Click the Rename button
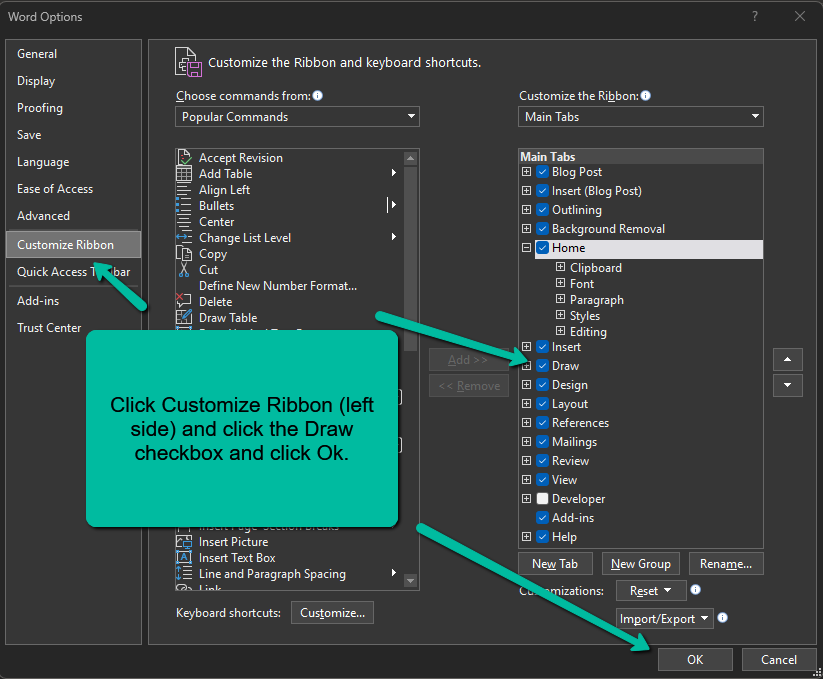823x679 pixels. click(726, 564)
